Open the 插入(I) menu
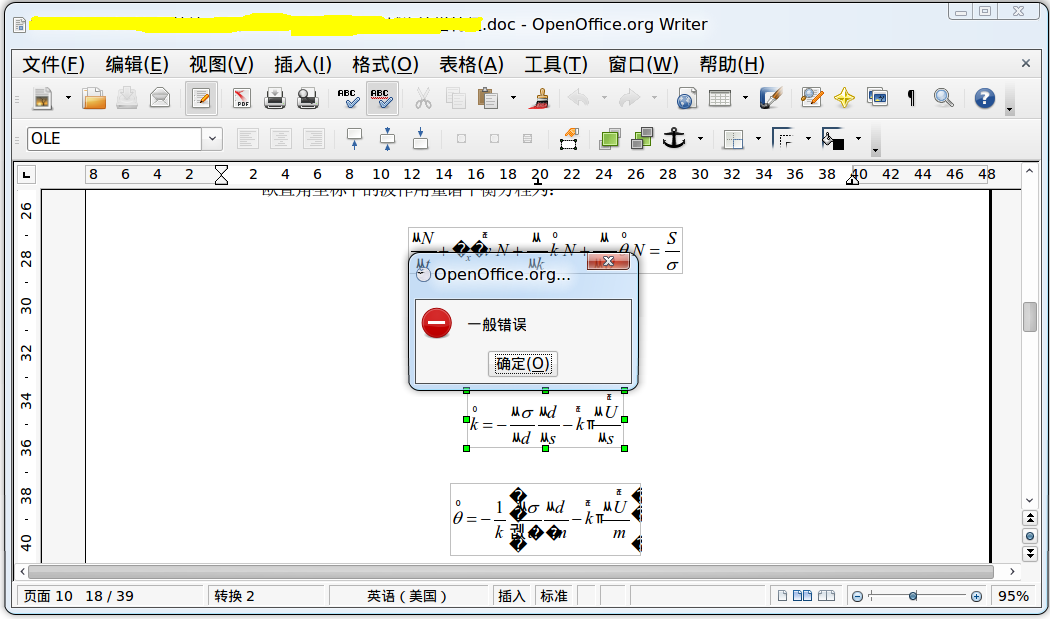 pos(303,65)
